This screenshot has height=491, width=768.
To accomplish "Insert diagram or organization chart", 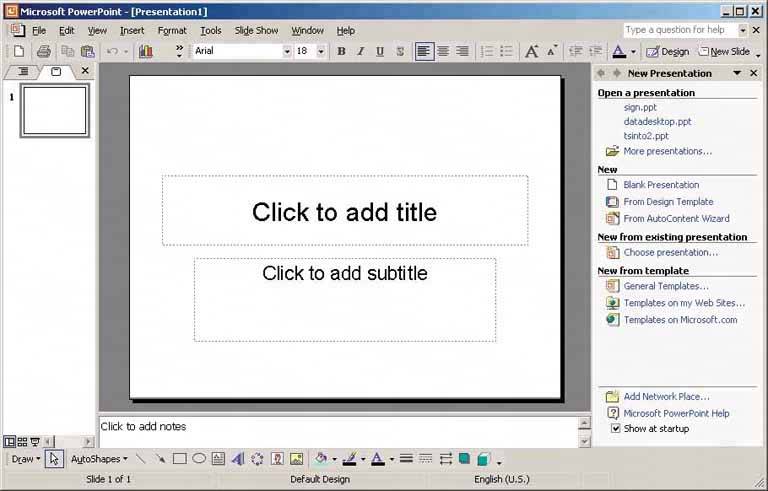I will coord(257,459).
